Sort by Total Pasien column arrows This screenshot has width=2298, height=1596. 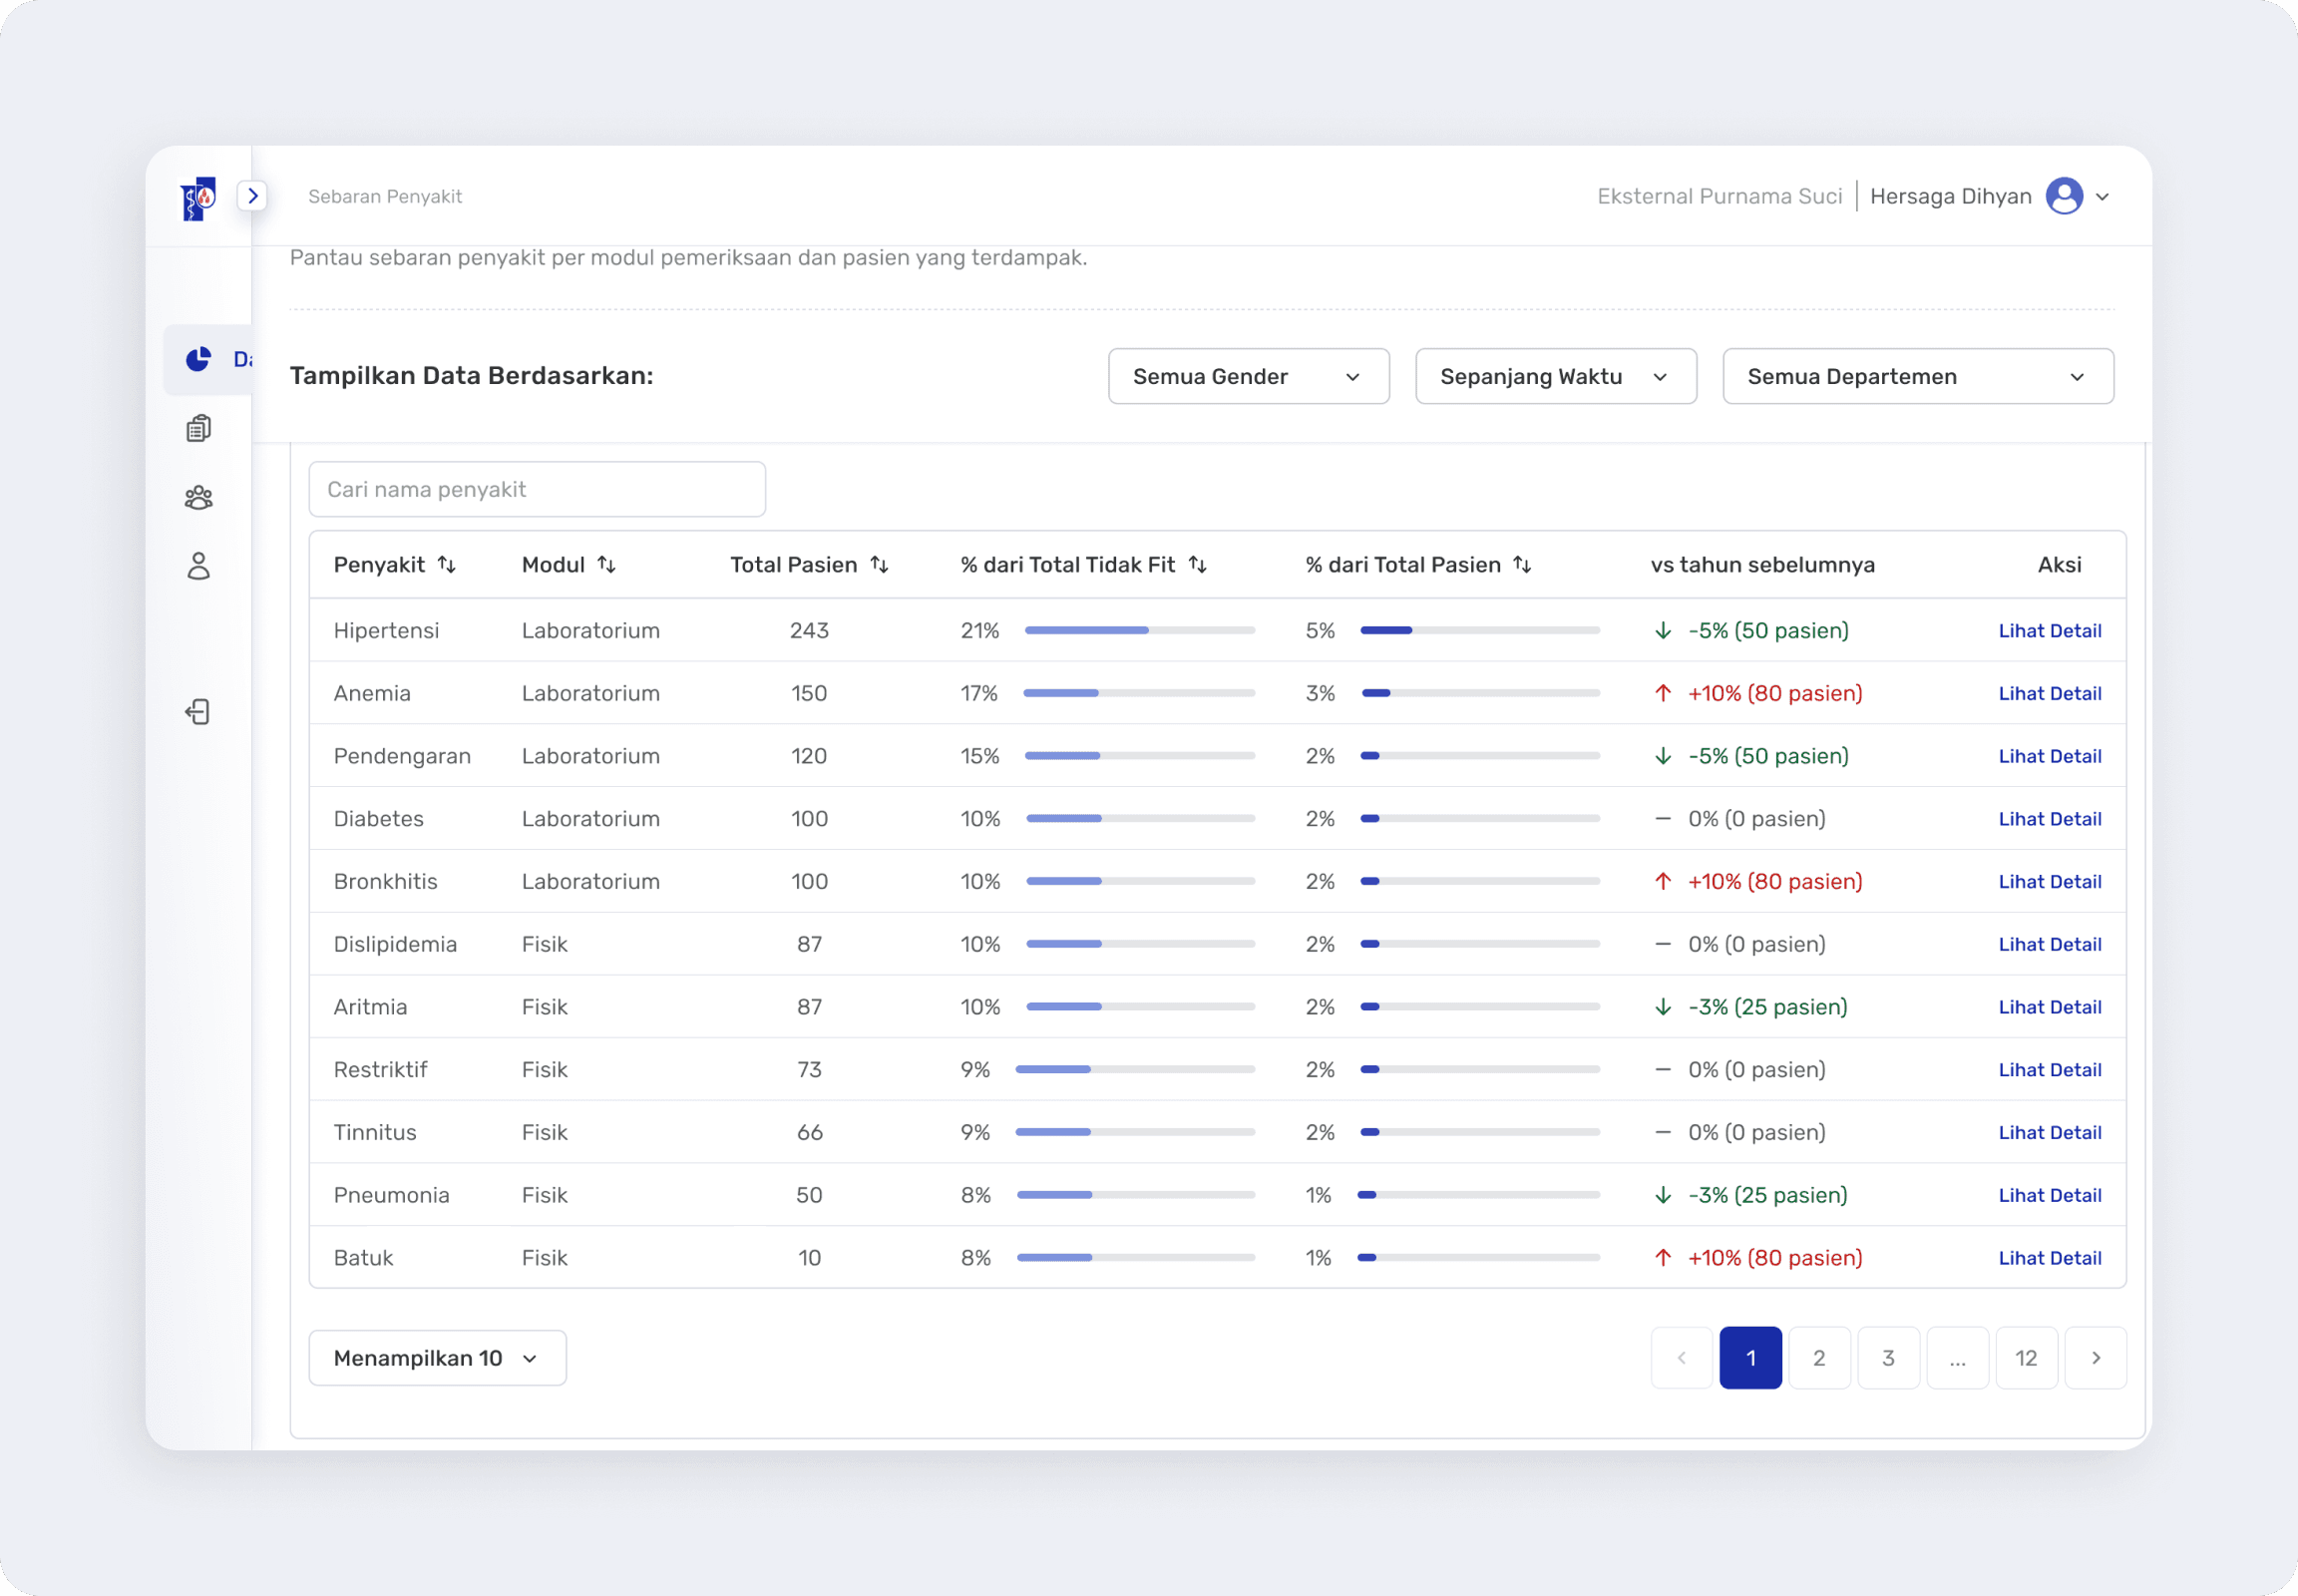[x=879, y=565]
